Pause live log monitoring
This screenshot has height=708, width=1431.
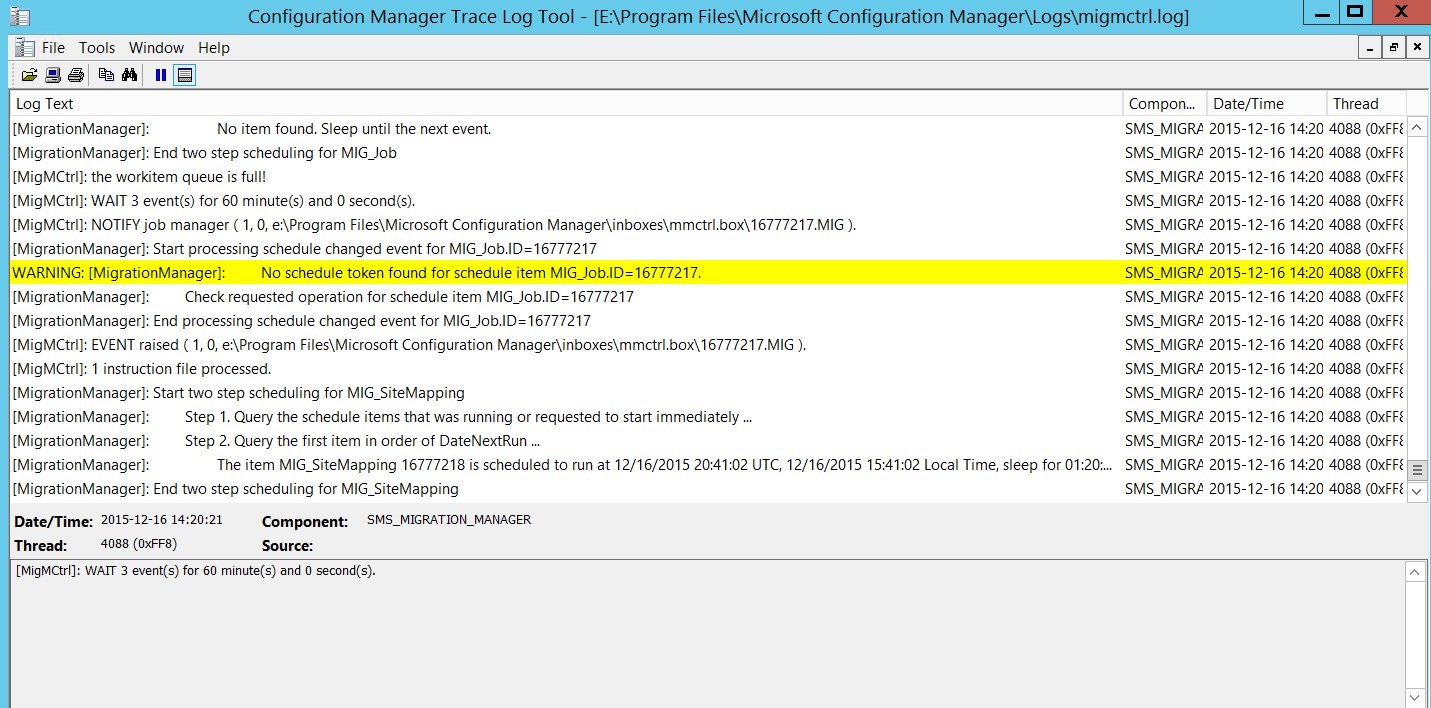[159, 74]
